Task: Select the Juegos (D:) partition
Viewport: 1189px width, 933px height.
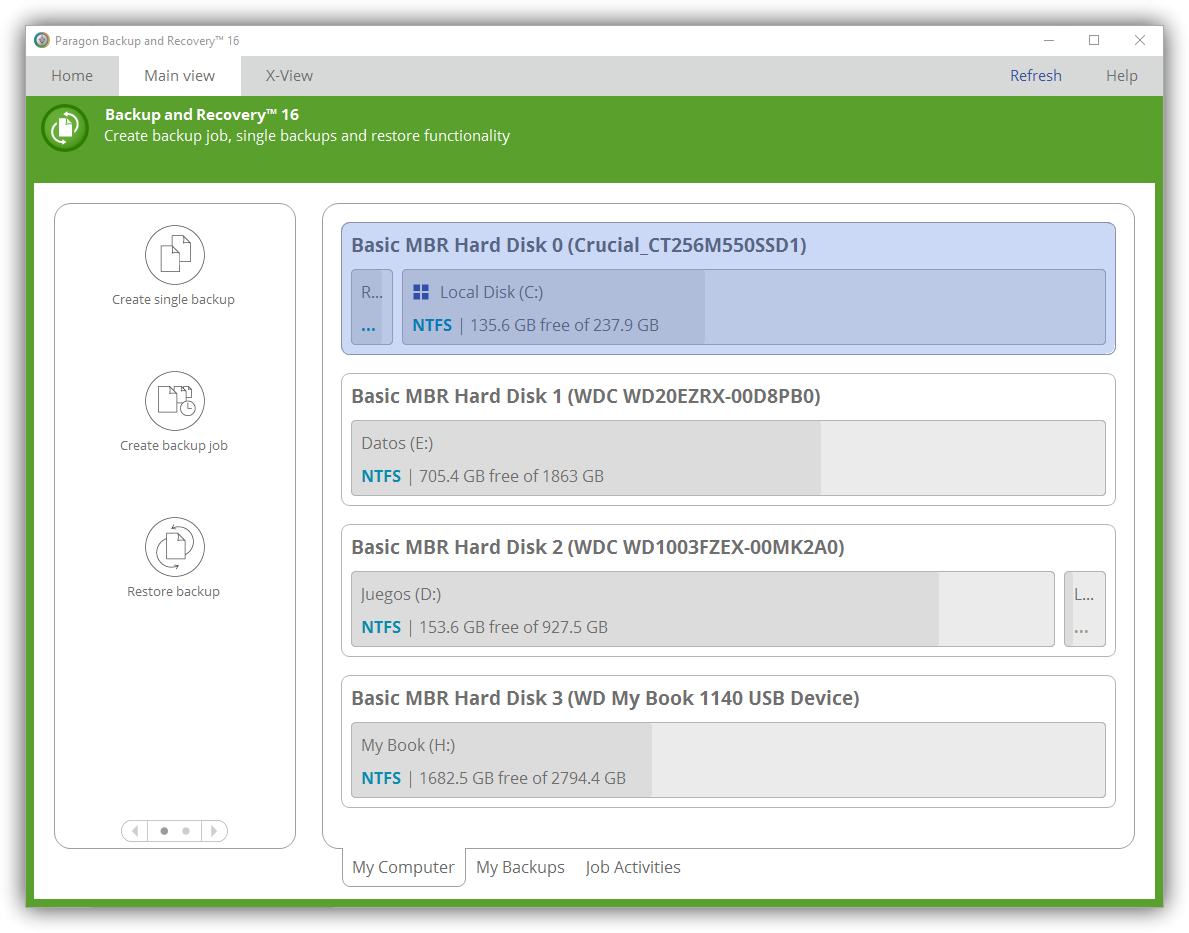Action: tap(703, 609)
